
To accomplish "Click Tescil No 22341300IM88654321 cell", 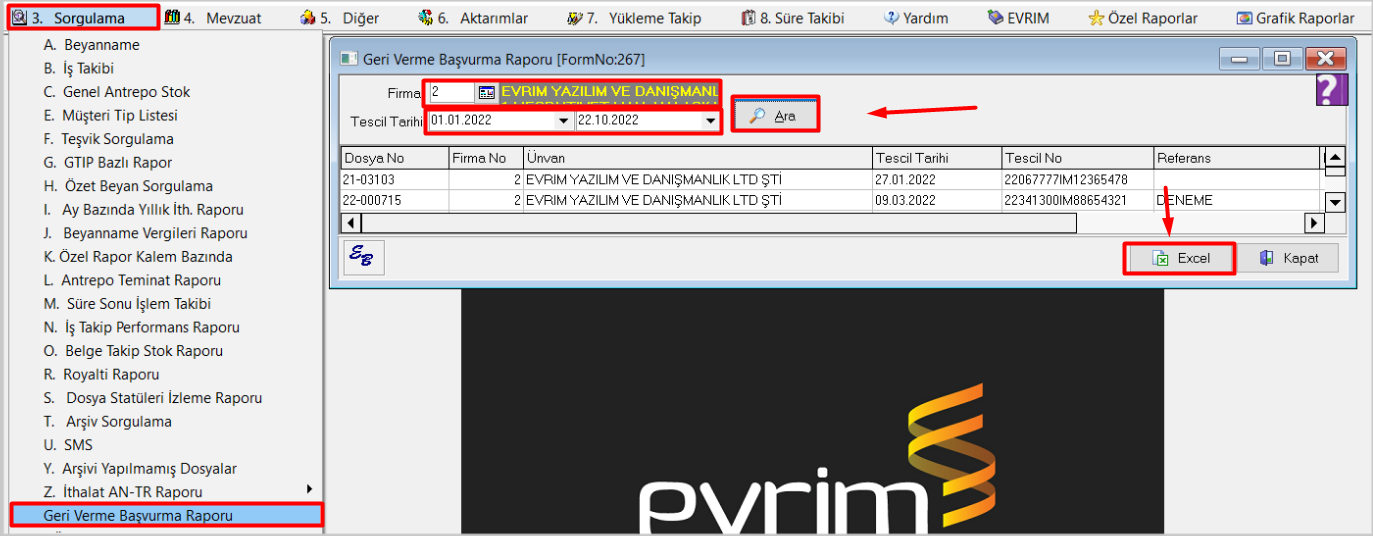I will (1078, 200).
